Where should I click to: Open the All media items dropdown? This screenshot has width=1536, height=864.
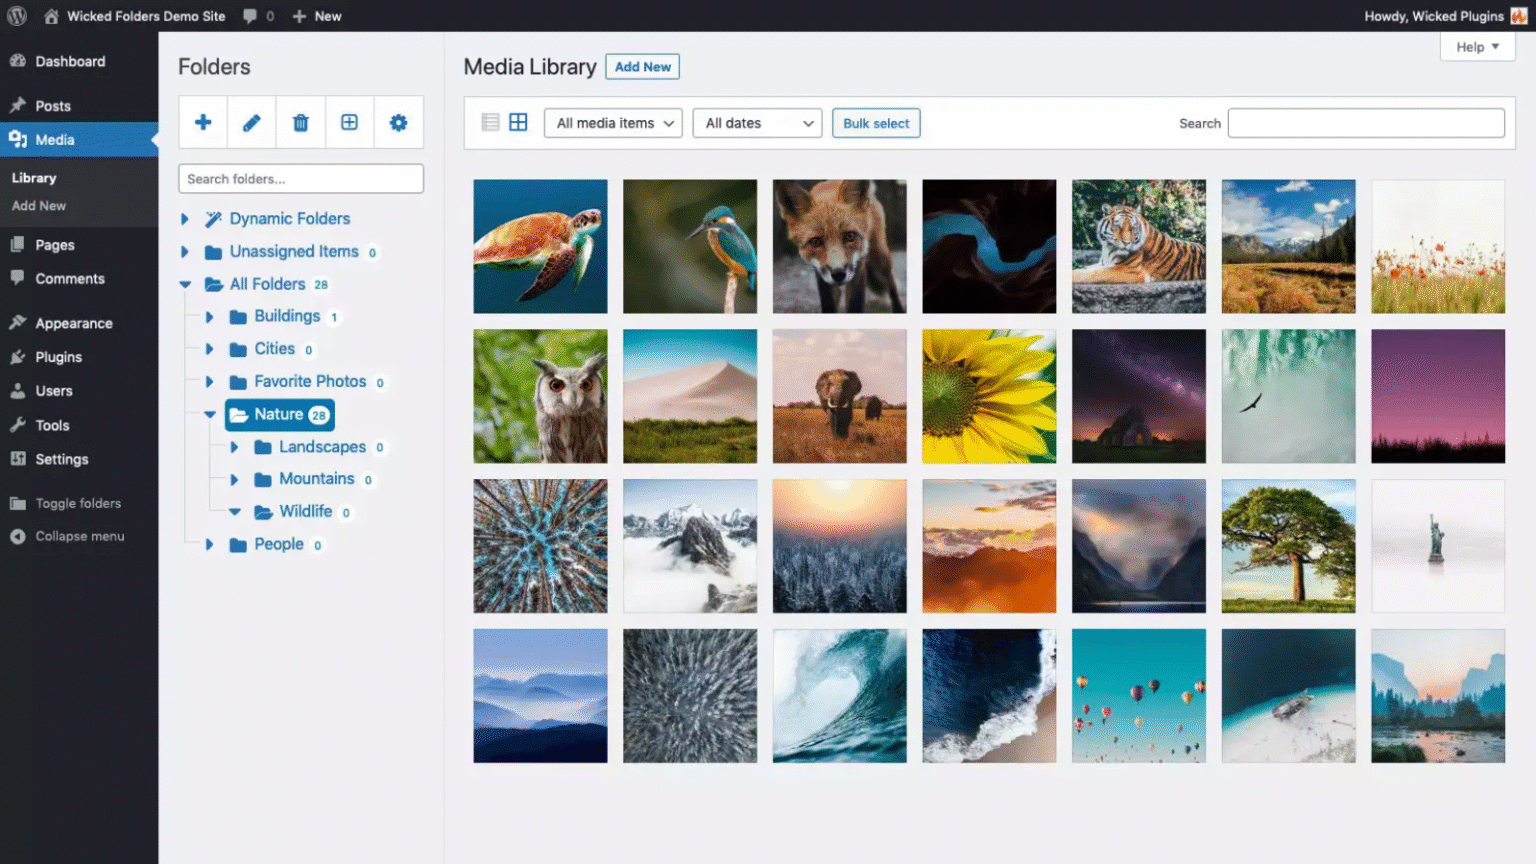[x=613, y=123]
